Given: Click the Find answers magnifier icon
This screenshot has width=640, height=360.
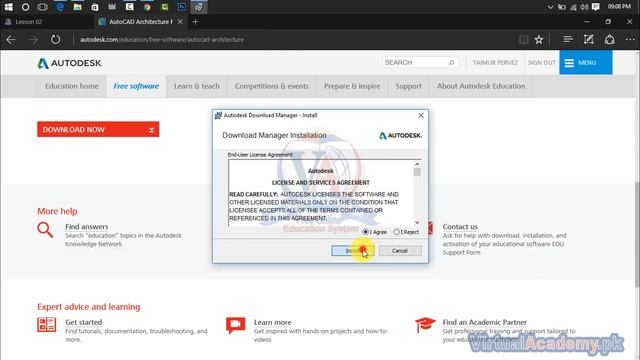Looking at the screenshot, I should pyautogui.click(x=45, y=230).
